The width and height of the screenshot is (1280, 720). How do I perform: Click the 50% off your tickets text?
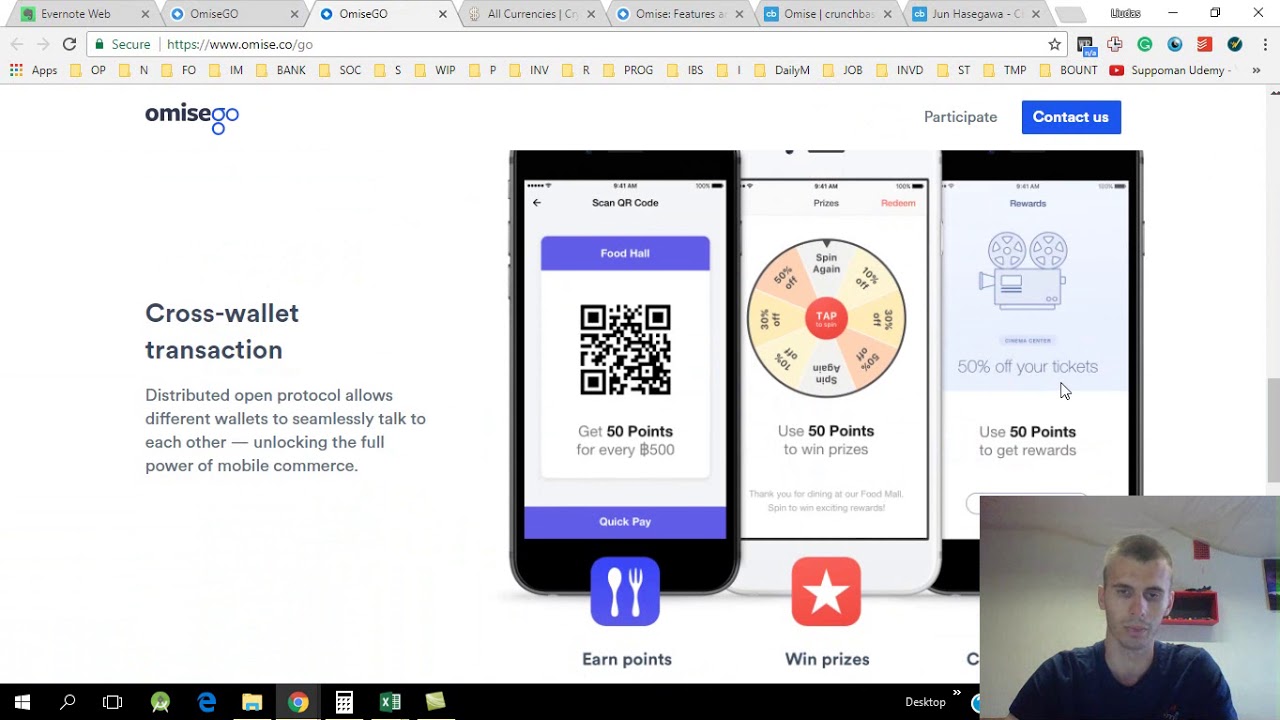[1027, 367]
